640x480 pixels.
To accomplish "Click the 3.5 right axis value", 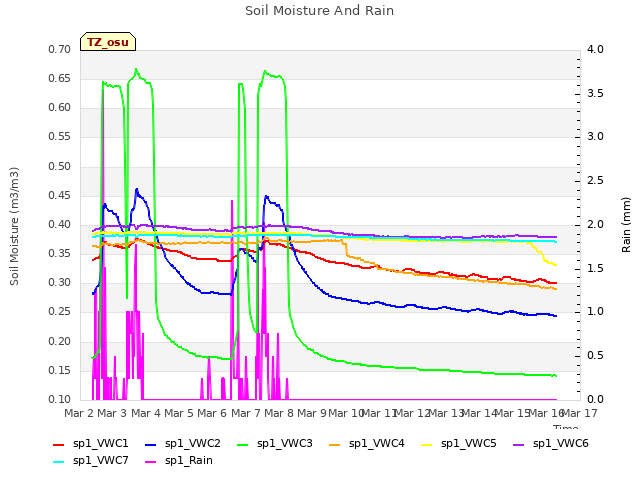I will pyautogui.click(x=595, y=93).
